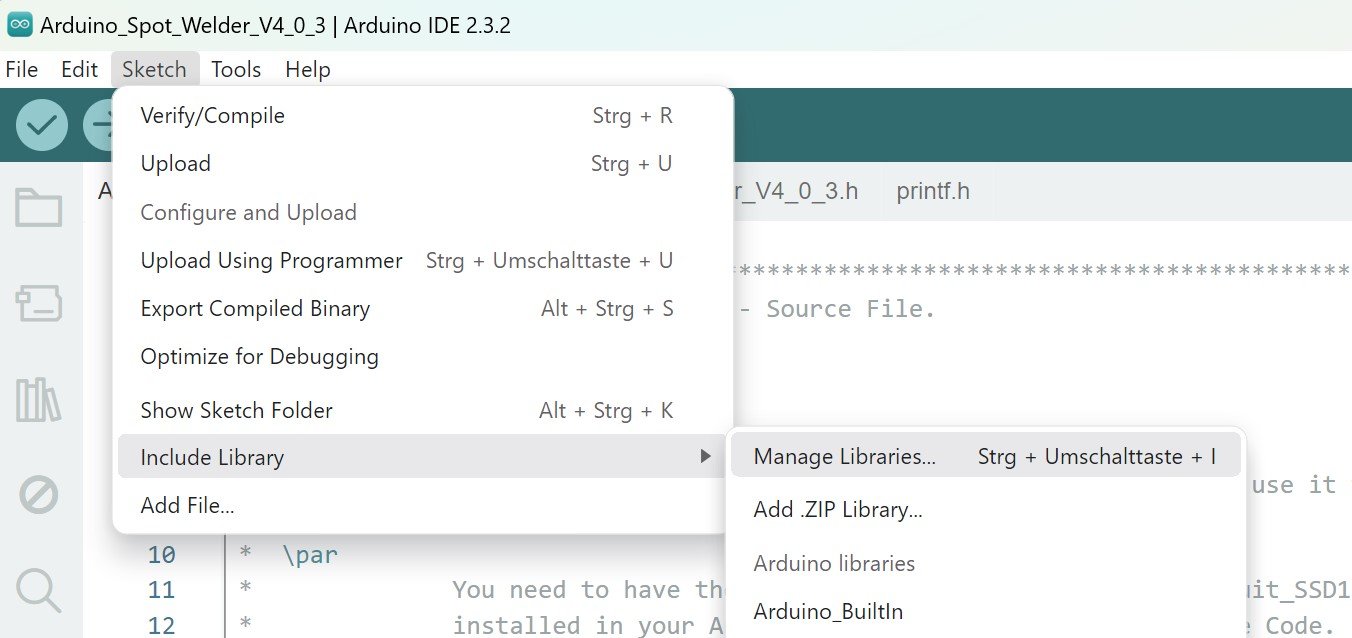Choose Upload Using Programmer
Image resolution: width=1352 pixels, height=638 pixels.
click(x=423, y=261)
